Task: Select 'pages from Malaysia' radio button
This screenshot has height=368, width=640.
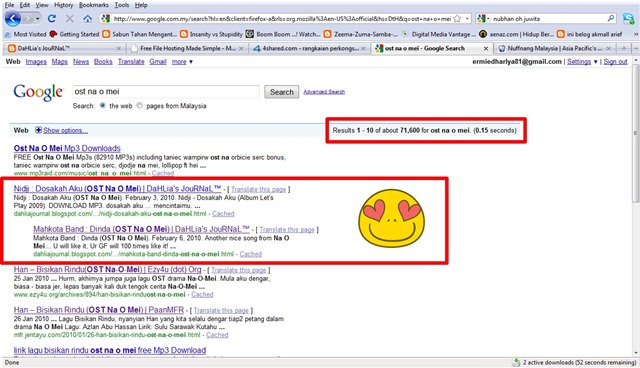Action: click(x=140, y=106)
